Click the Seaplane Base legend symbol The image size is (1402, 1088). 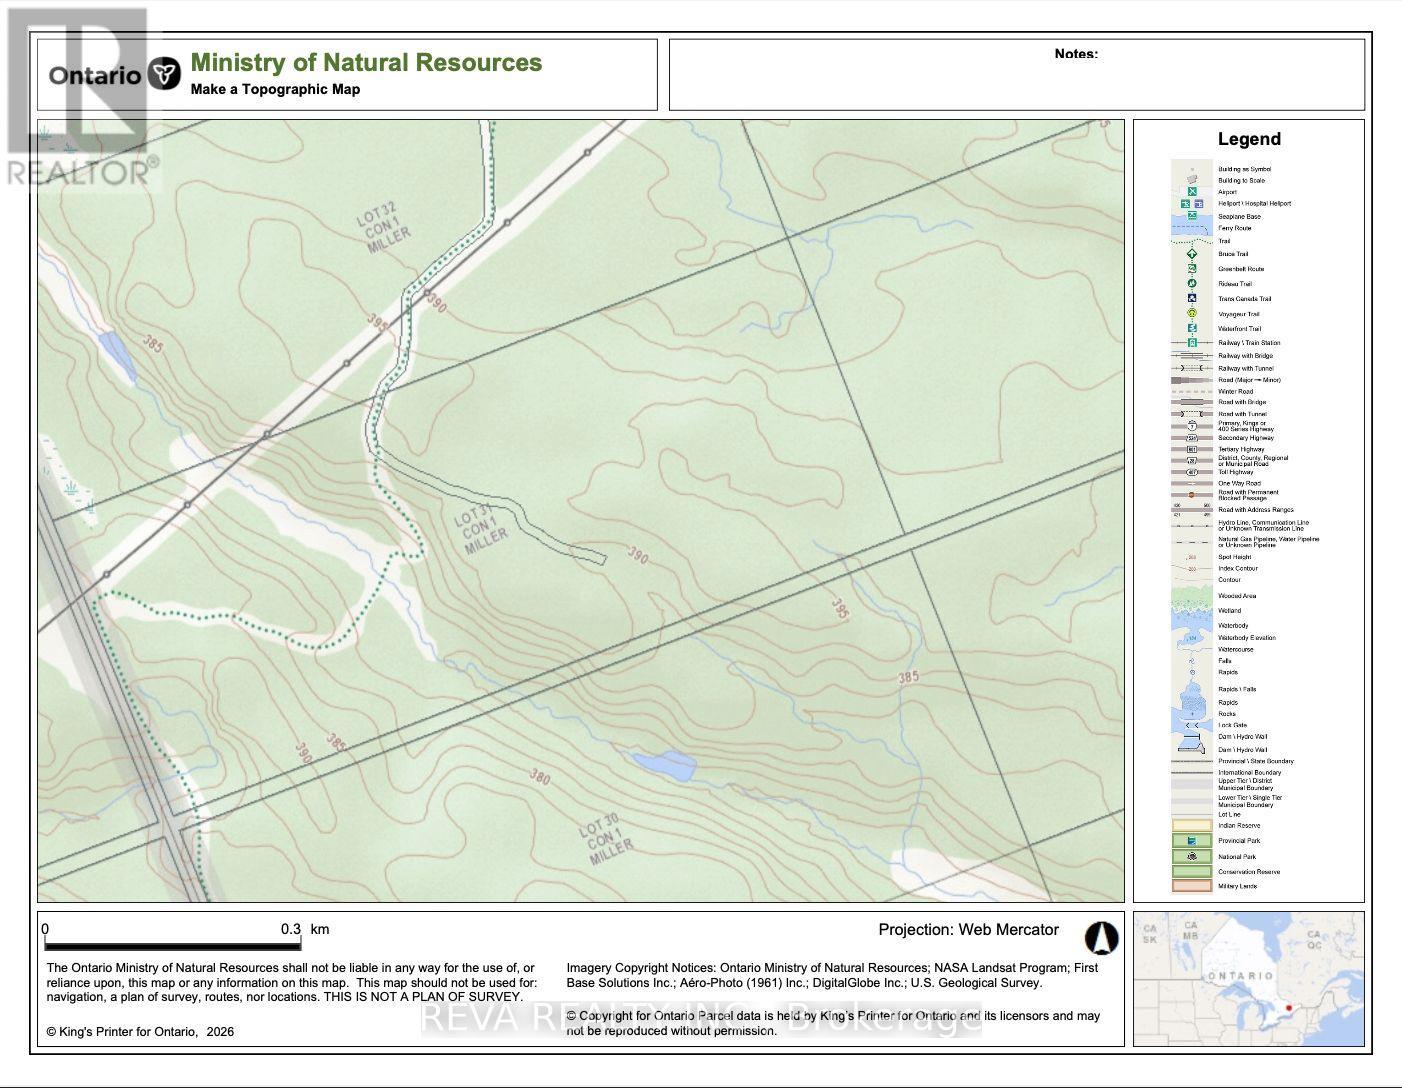tap(1192, 216)
